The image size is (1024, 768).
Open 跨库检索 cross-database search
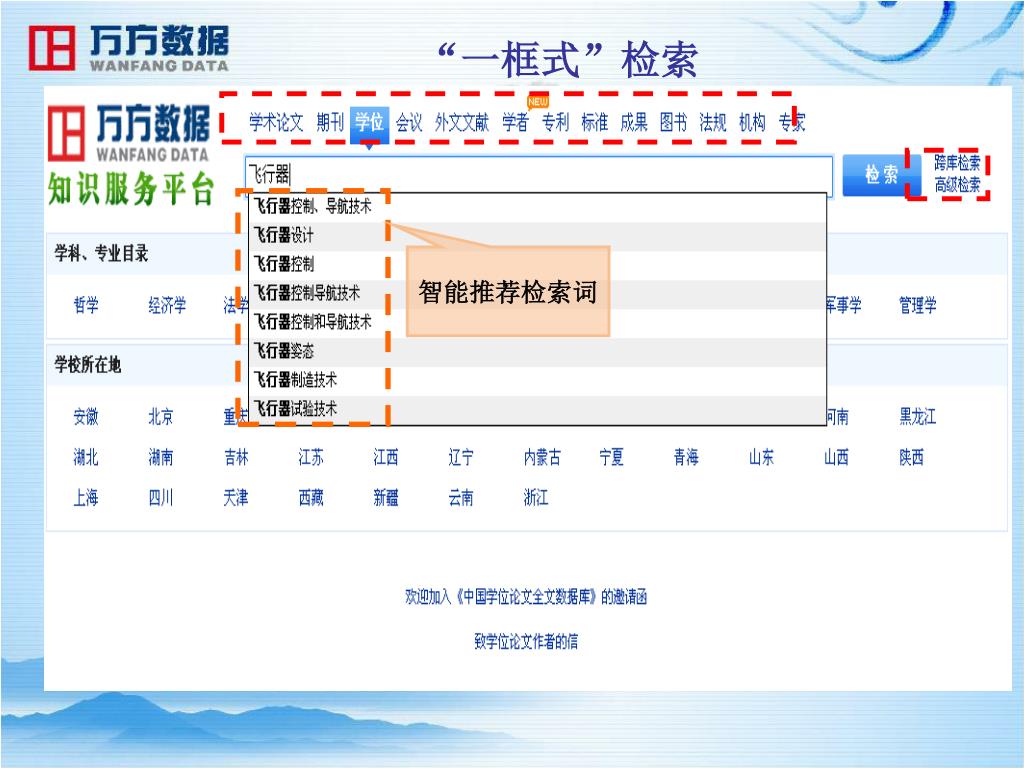coord(957,163)
